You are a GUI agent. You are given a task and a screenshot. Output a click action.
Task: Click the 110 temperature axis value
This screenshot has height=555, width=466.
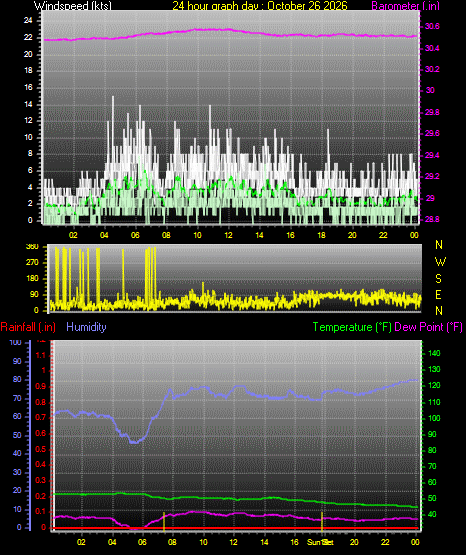click(434, 402)
